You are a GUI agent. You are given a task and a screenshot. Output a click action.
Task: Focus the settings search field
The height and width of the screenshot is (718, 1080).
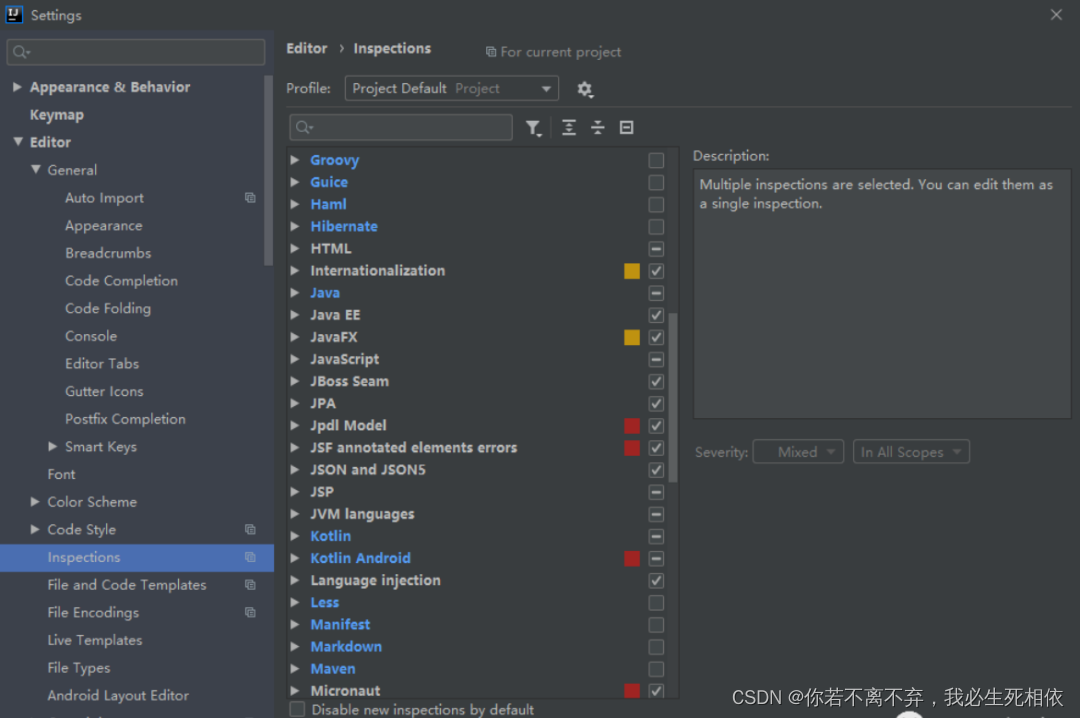pyautogui.click(x=136, y=52)
